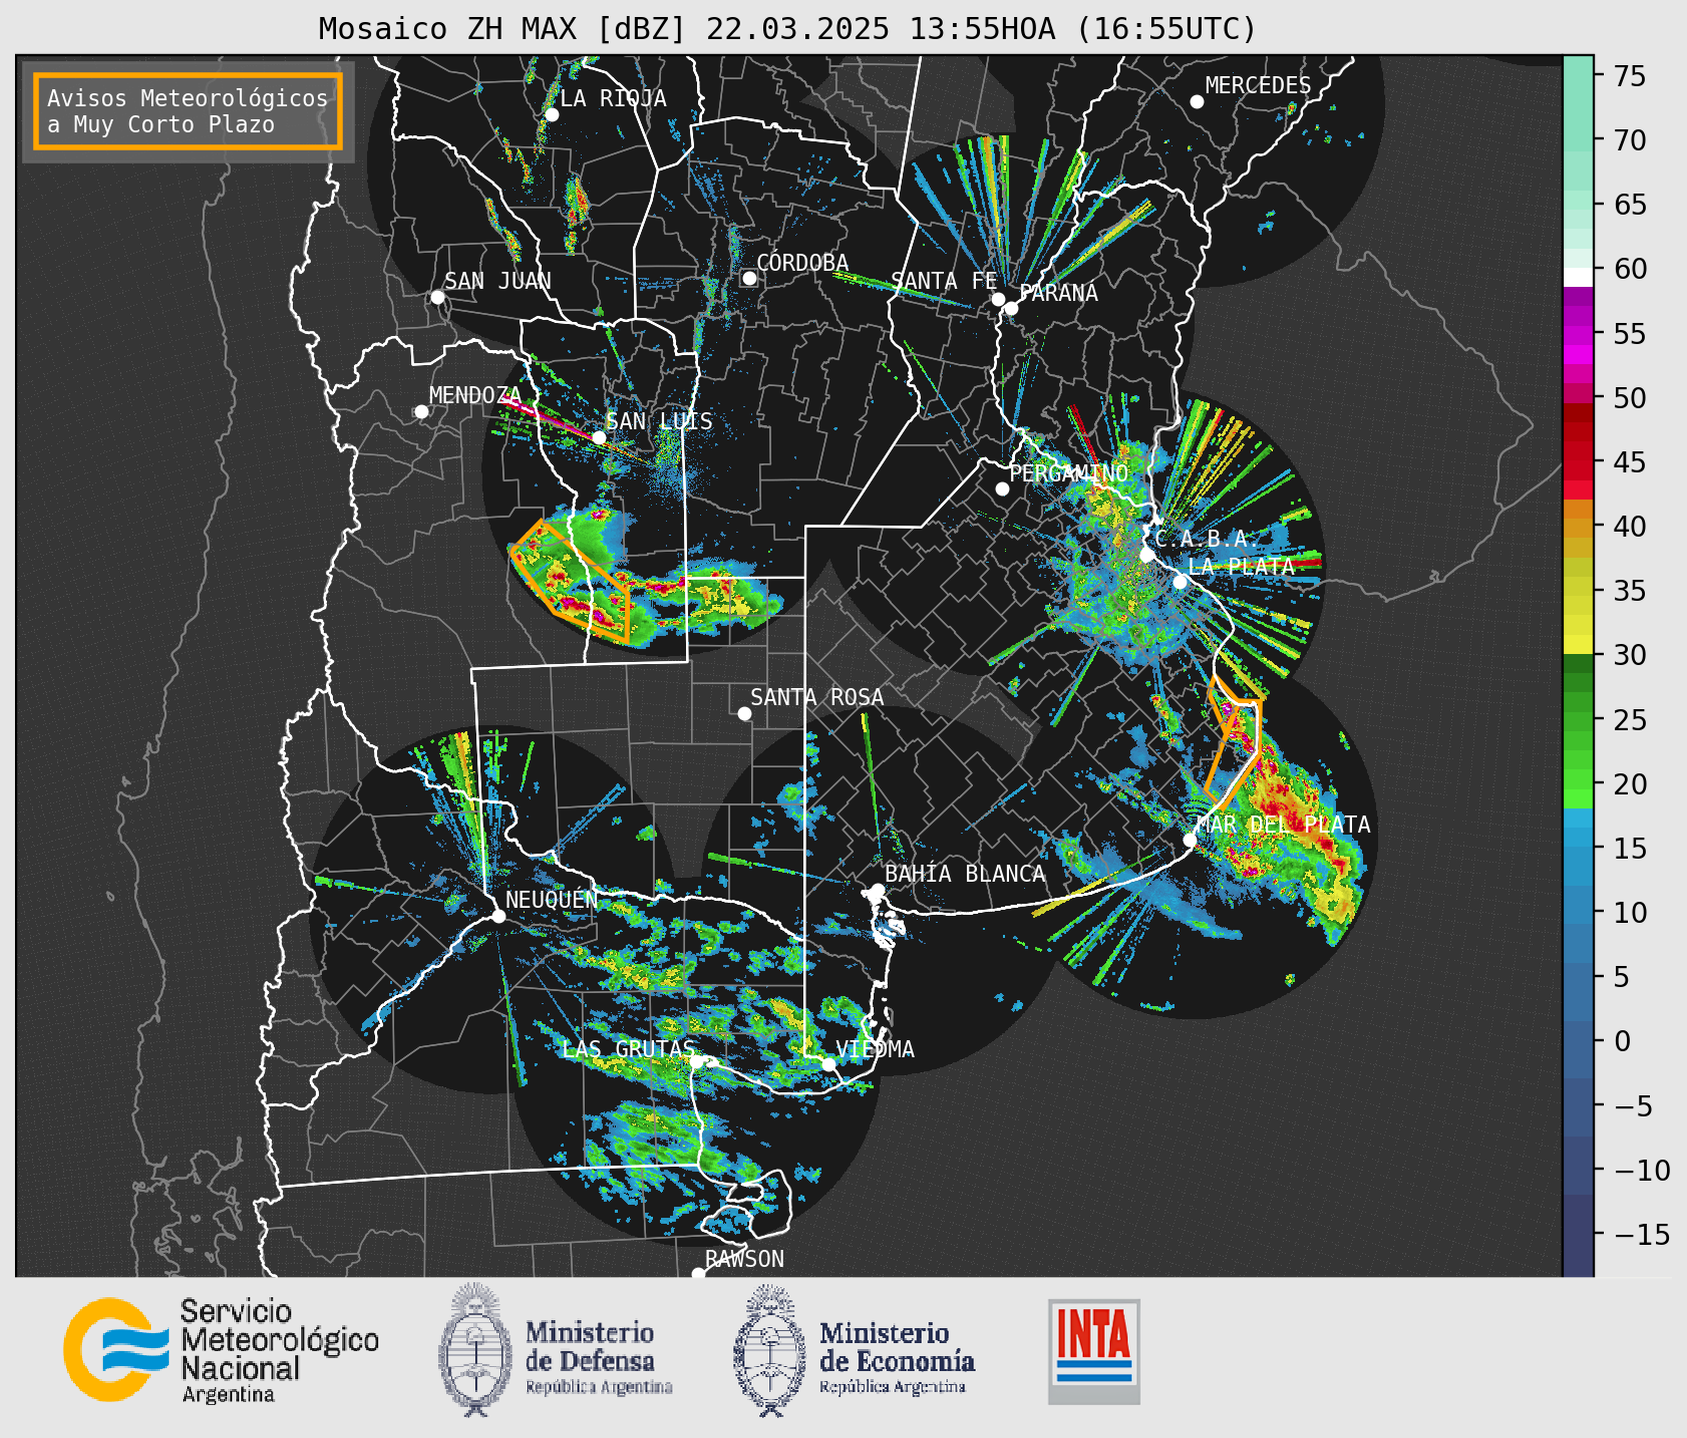The image size is (1687, 1438).
Task: Select the NEUQUÉN city marker dot
Action: pos(498,916)
